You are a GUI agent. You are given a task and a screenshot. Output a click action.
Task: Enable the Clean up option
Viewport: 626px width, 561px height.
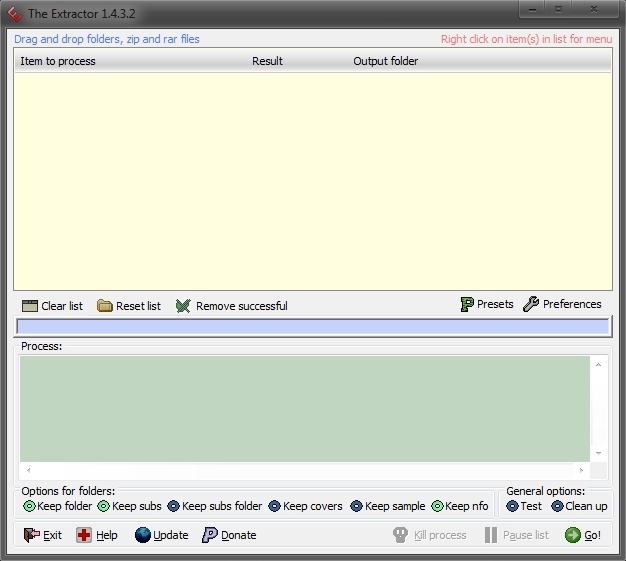(579, 506)
